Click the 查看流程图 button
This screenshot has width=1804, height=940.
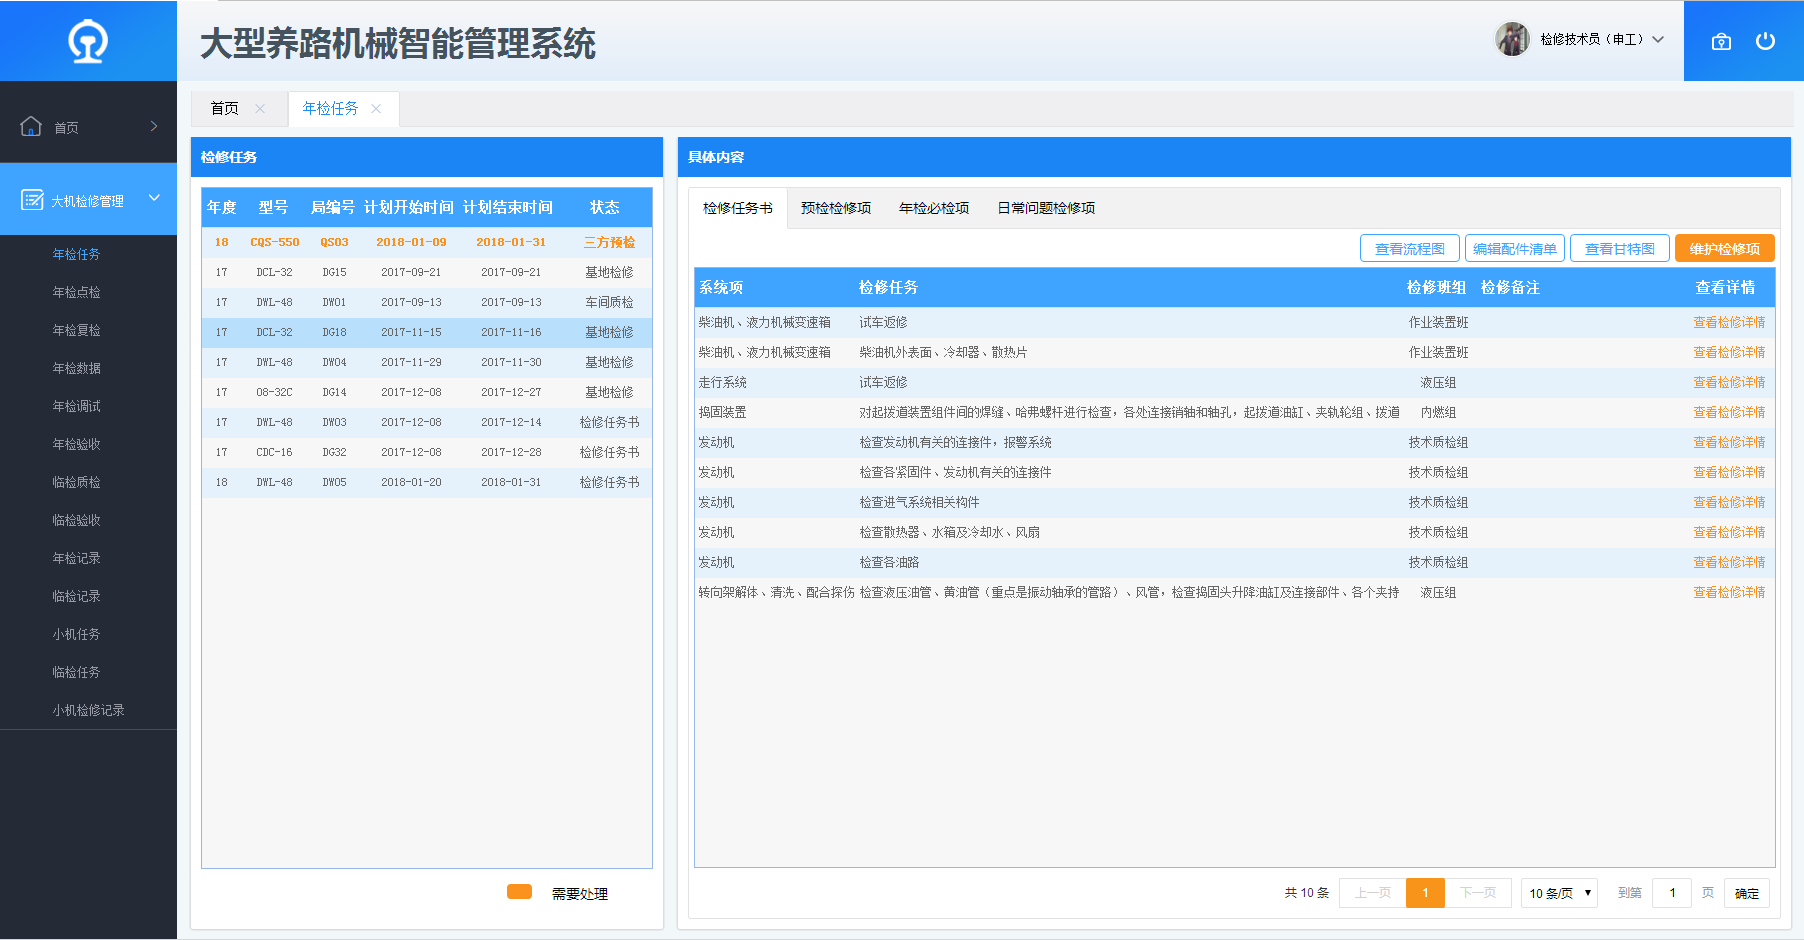(x=1409, y=249)
